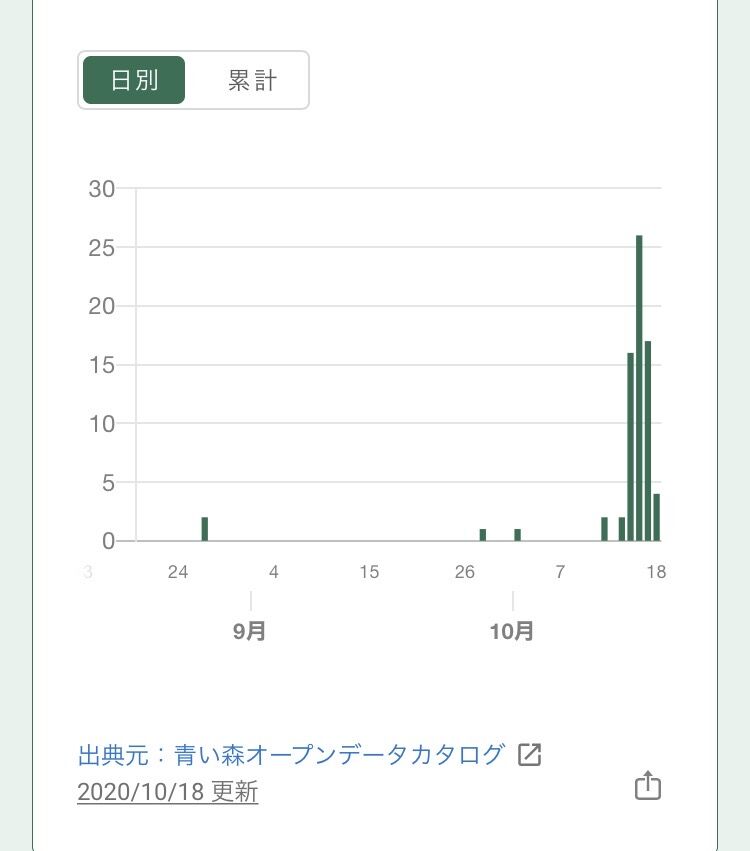Click the 9月 month axis label

(x=250, y=631)
